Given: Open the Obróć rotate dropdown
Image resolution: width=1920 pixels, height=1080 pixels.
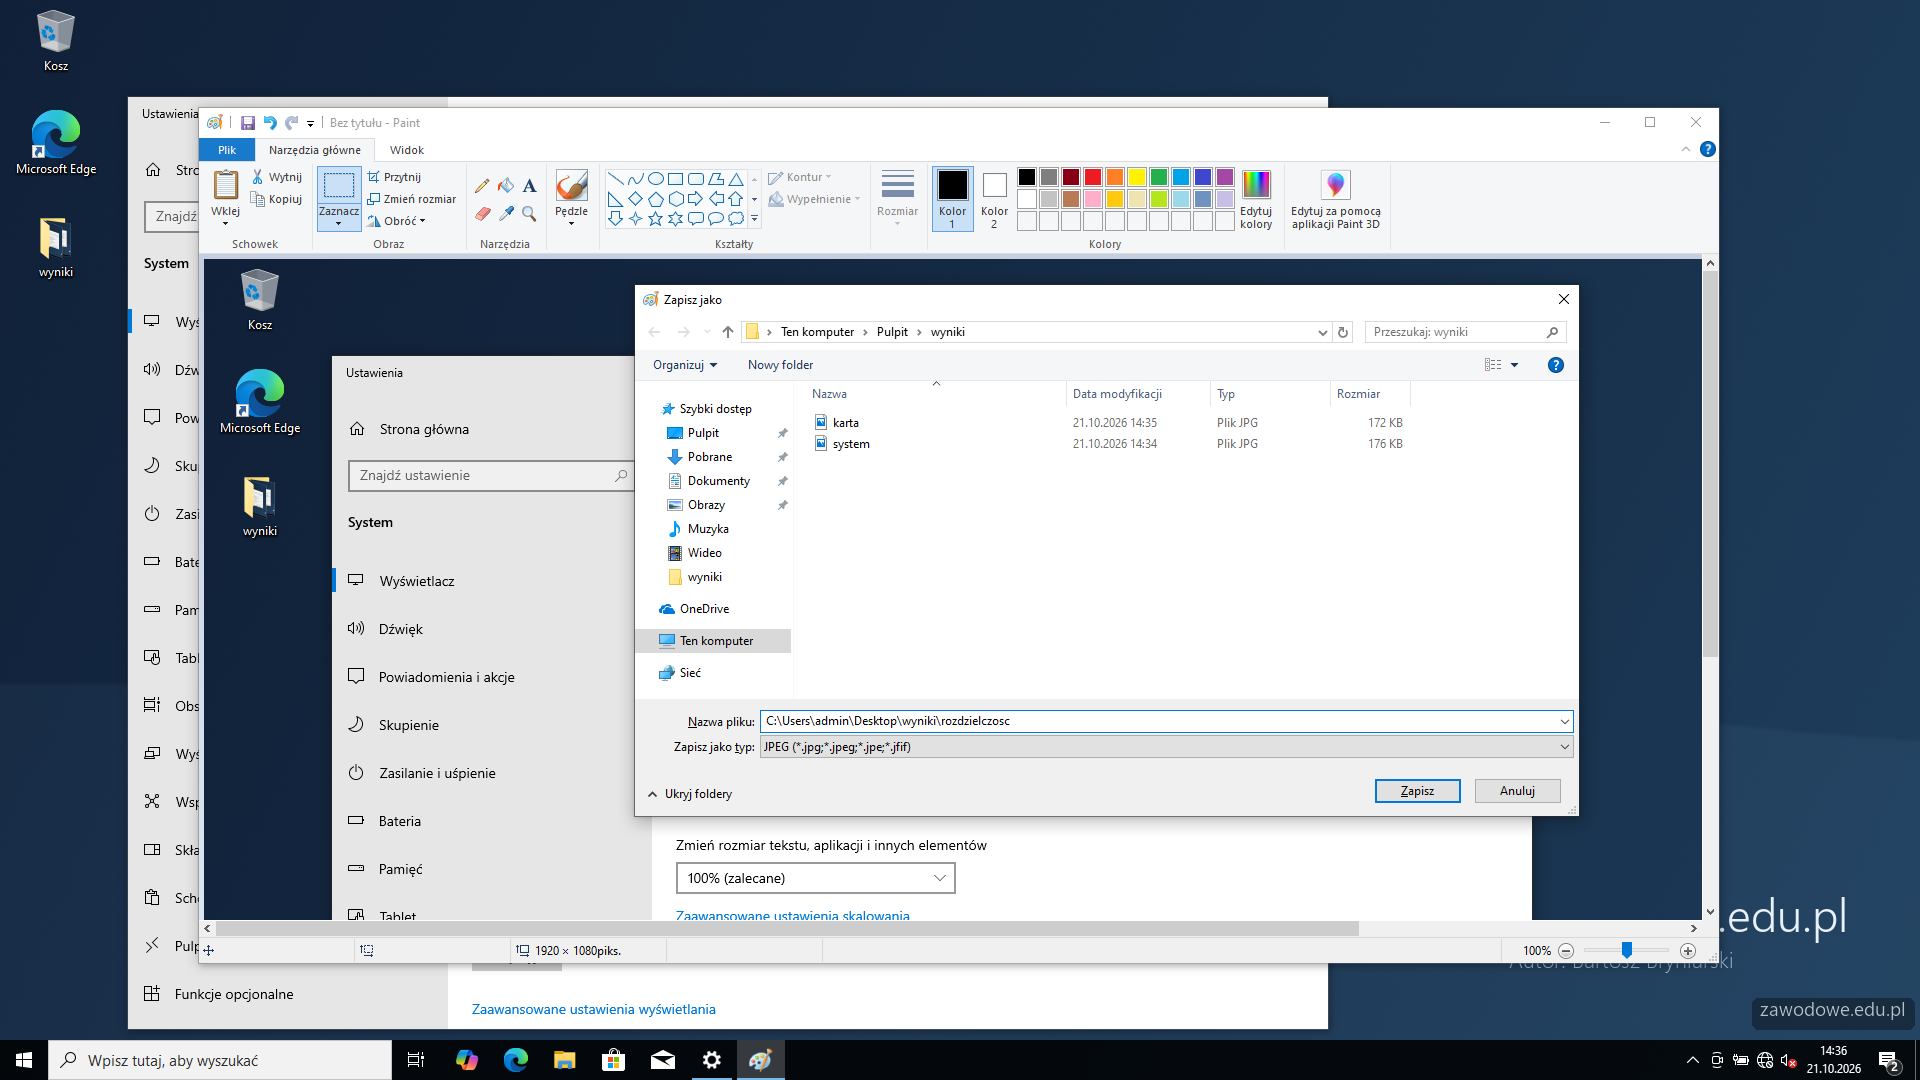Looking at the screenshot, I should [x=397, y=221].
